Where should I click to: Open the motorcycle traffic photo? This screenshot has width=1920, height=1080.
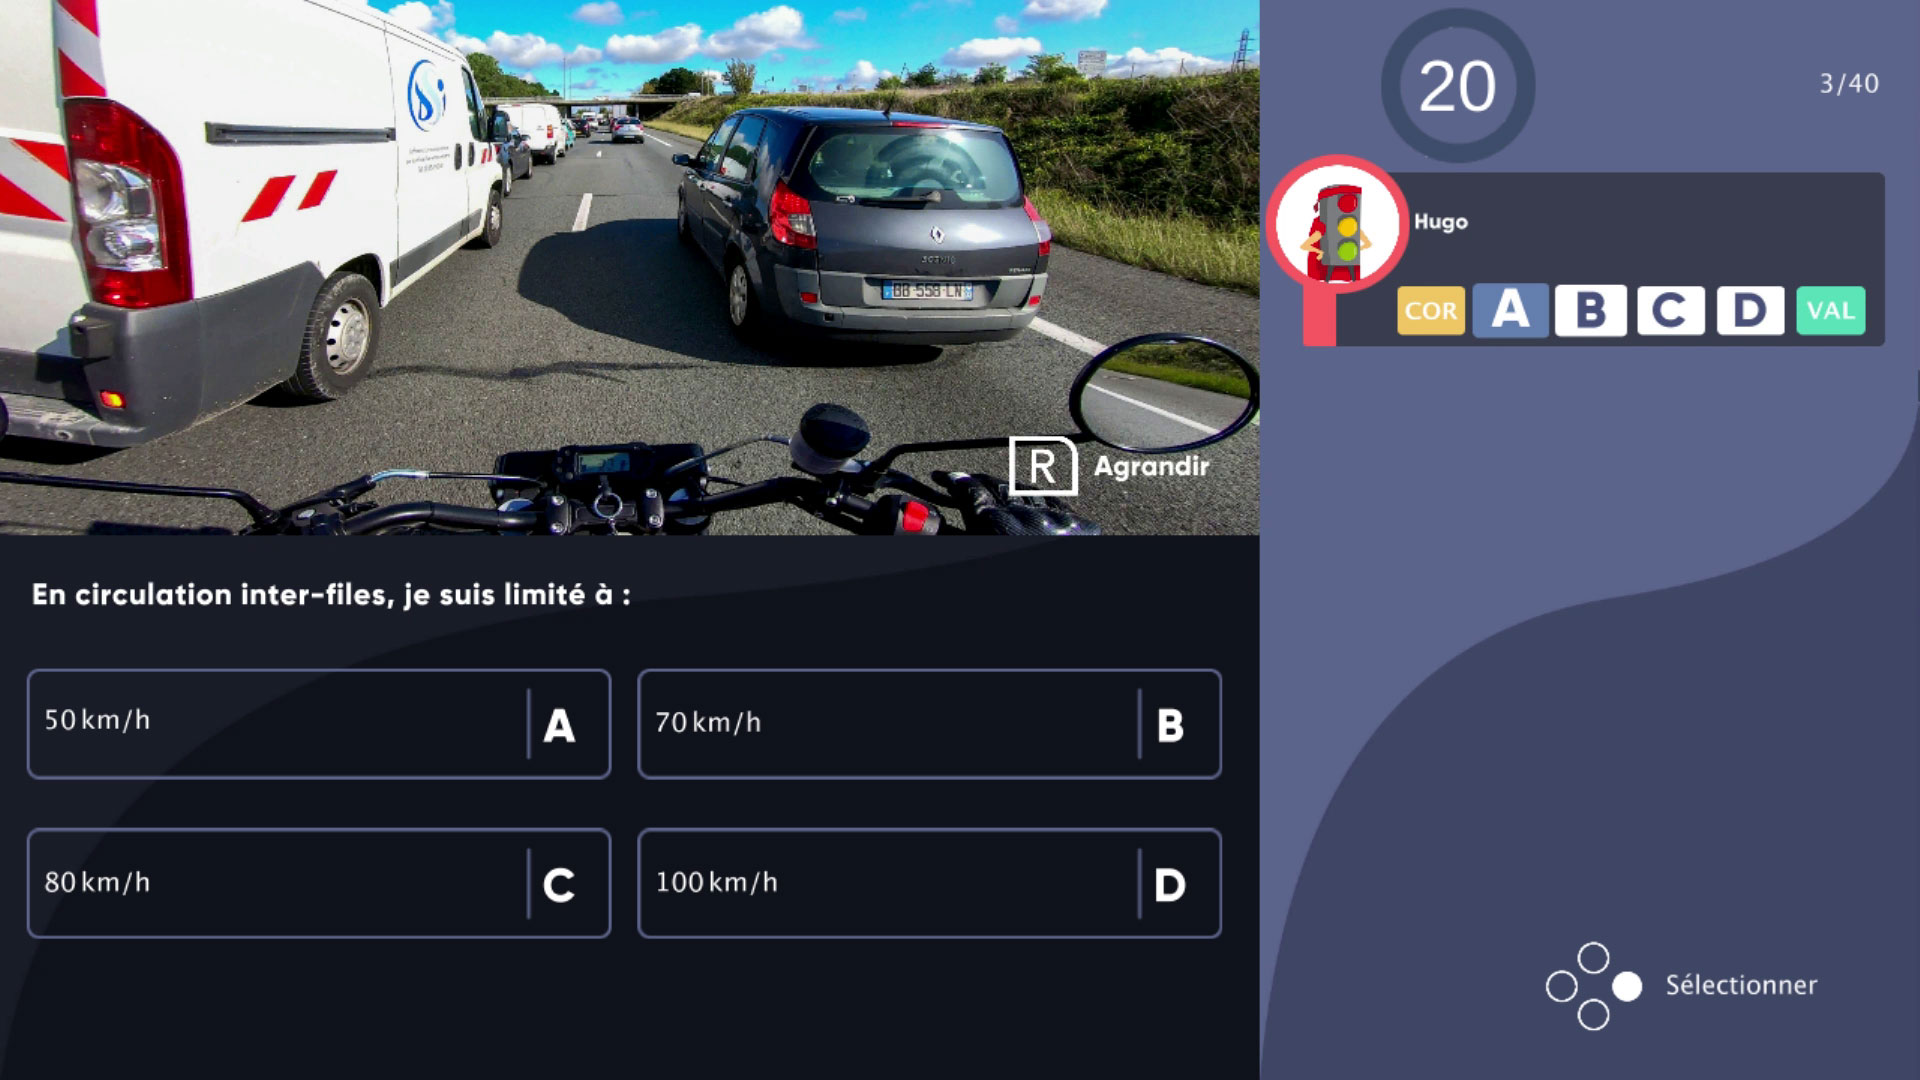[x=630, y=267]
